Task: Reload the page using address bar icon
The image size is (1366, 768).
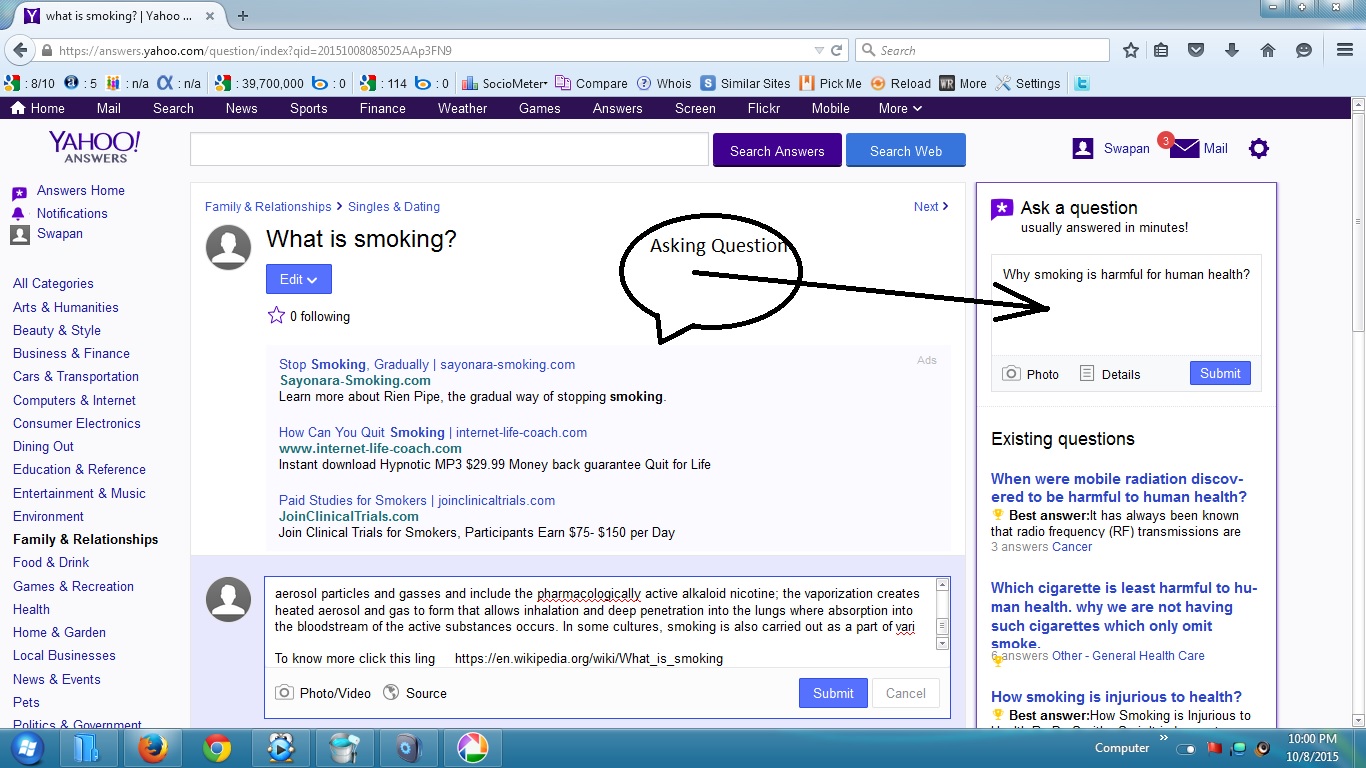Action: tap(837, 50)
